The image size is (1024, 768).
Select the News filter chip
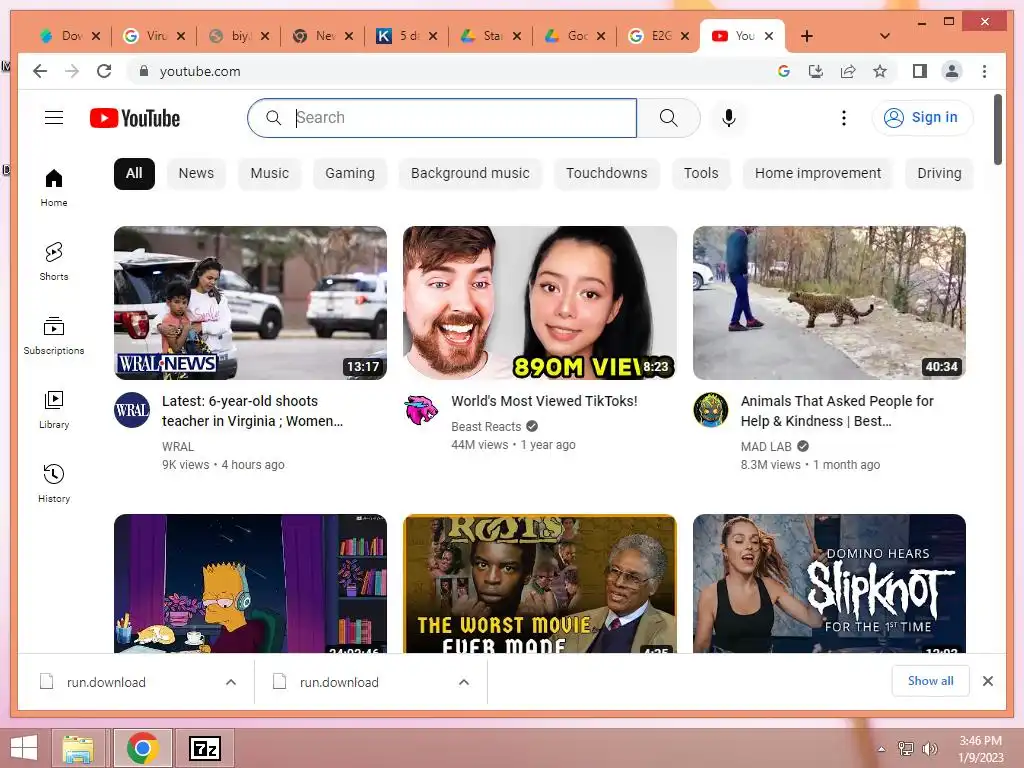click(x=196, y=174)
